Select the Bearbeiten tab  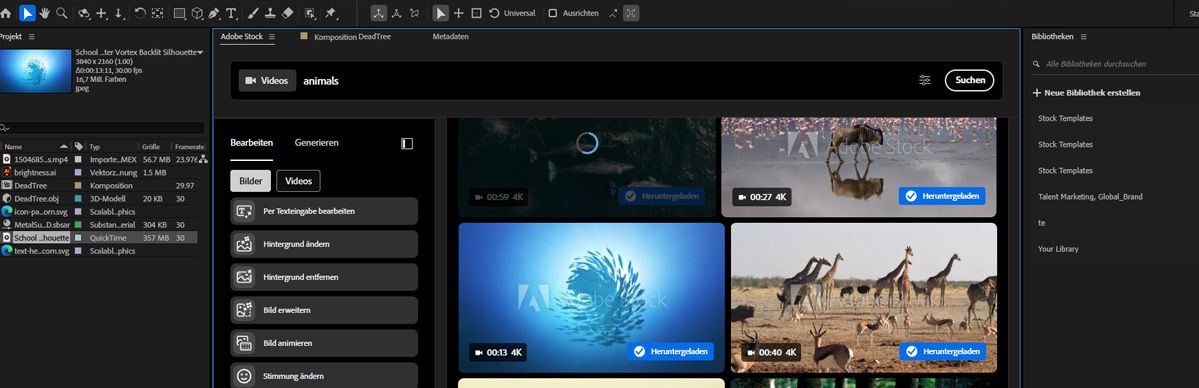click(252, 143)
